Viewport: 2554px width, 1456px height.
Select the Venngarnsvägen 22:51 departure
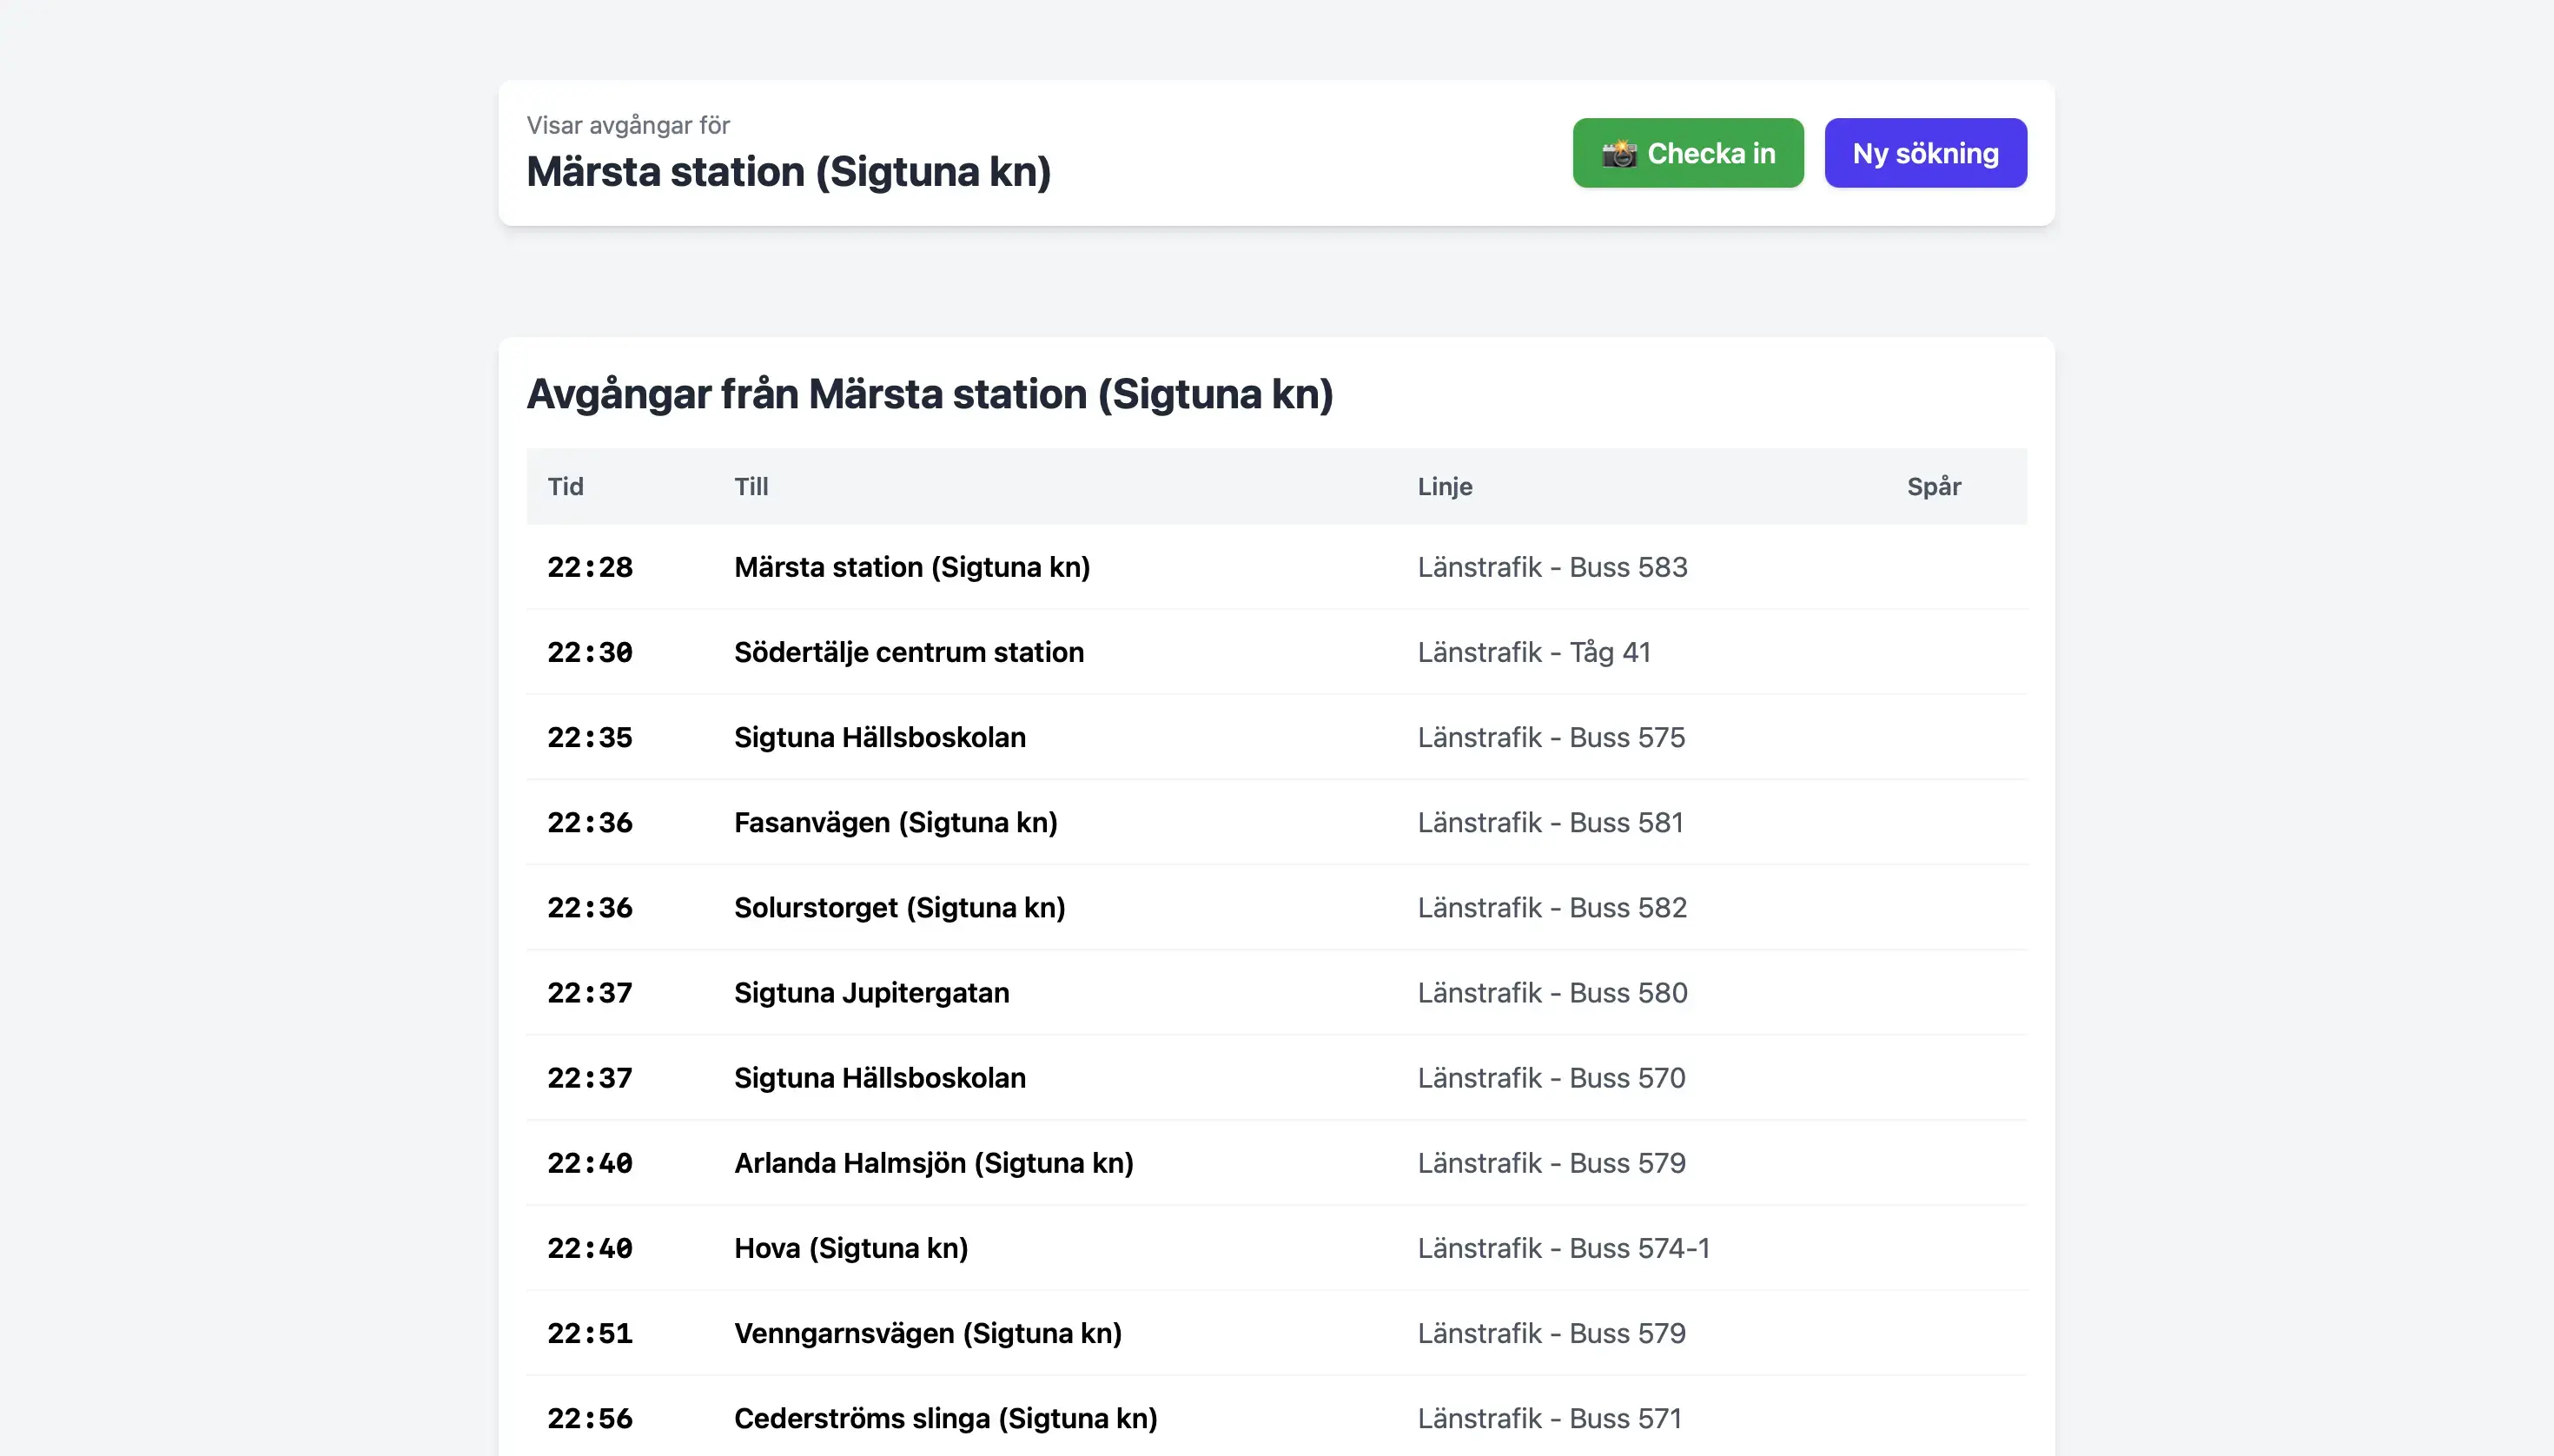(927, 1333)
